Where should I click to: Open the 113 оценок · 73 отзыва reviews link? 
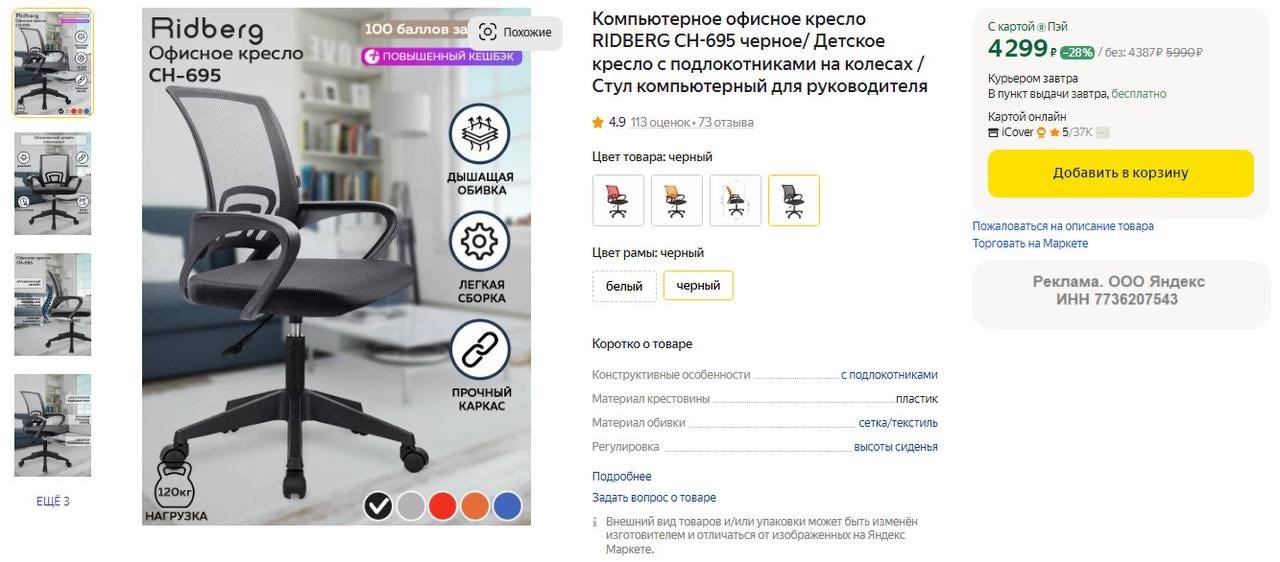(x=692, y=123)
